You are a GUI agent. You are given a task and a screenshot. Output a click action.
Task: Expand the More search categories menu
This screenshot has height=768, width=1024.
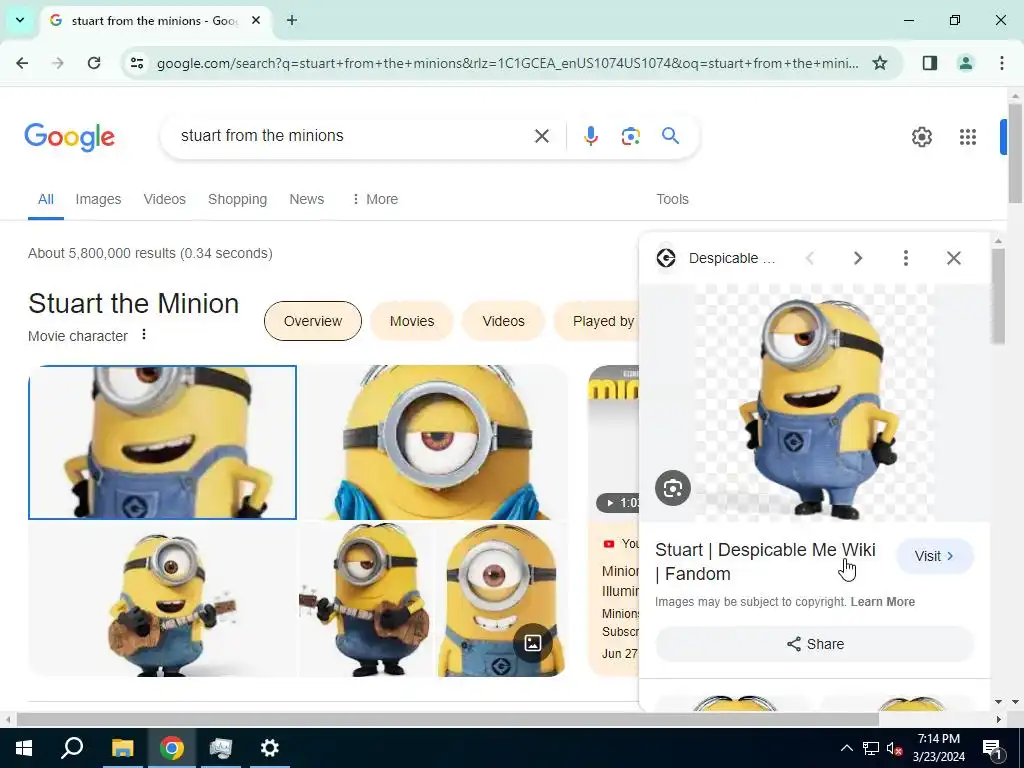tap(375, 199)
